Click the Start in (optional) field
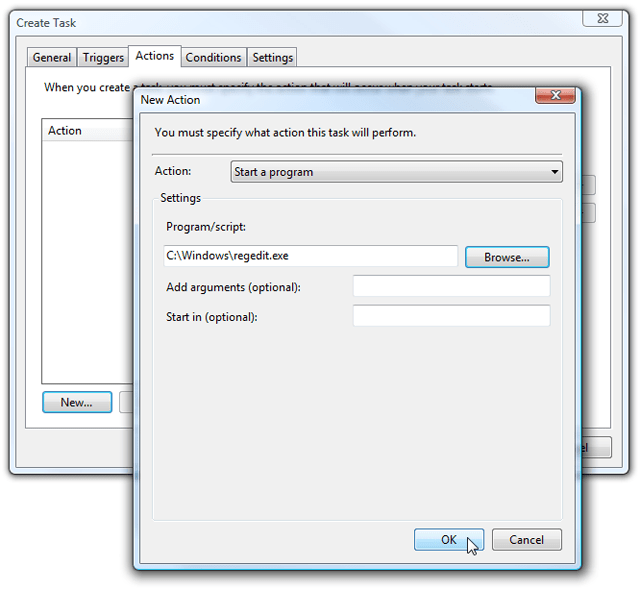 451,315
